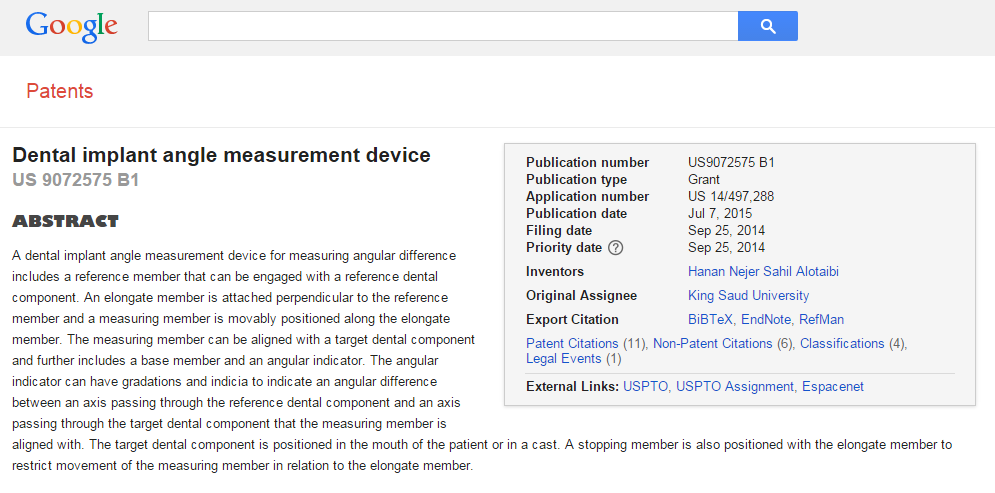
Task: Export citation as BiBTeX
Action: (710, 320)
